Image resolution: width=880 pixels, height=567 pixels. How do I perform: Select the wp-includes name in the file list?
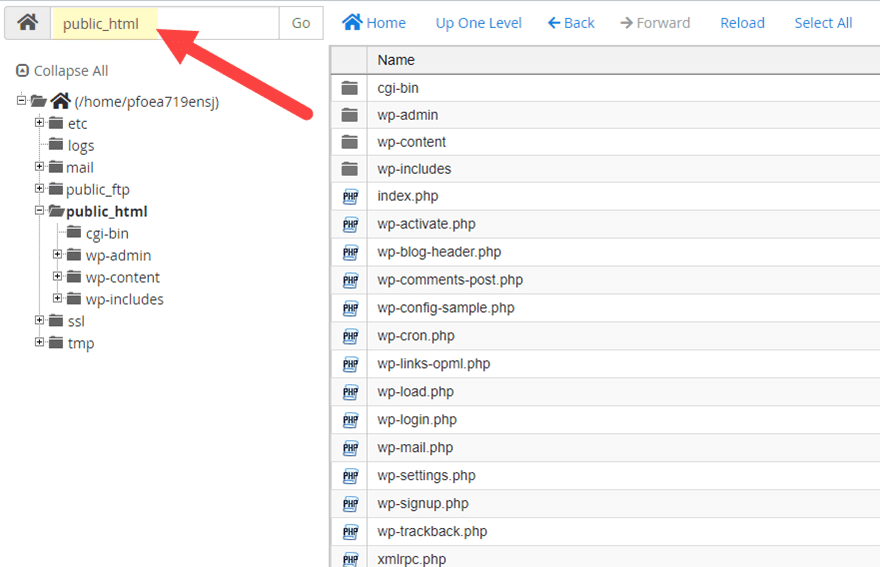pyautogui.click(x=414, y=169)
